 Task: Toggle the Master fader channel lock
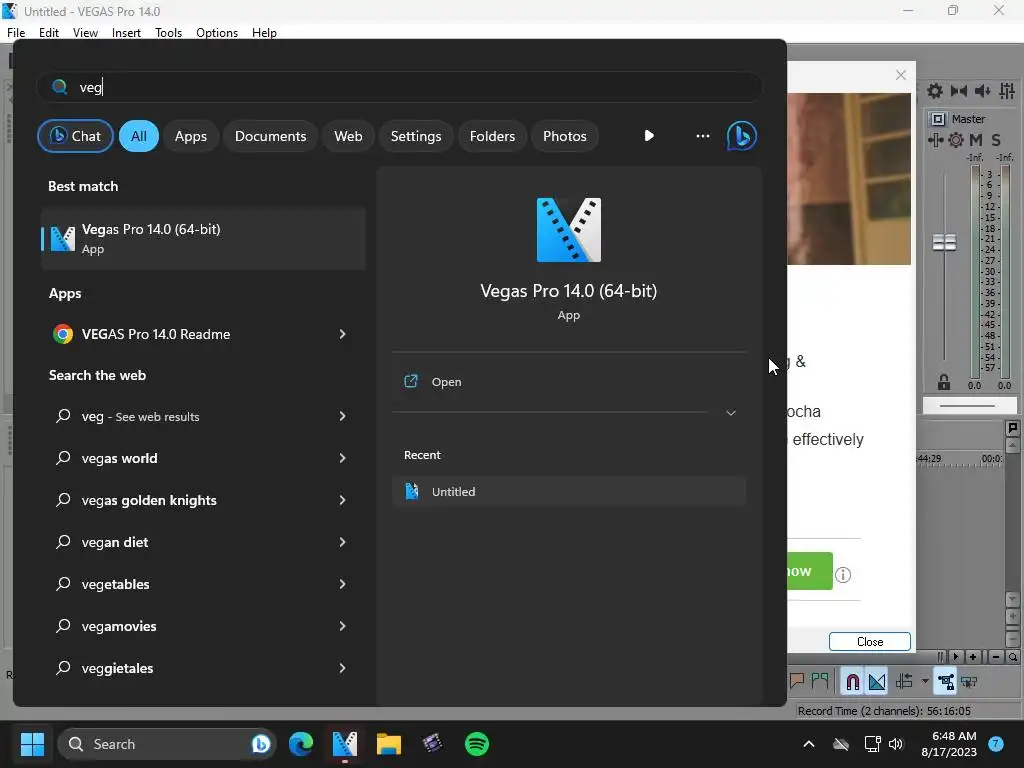pos(944,382)
